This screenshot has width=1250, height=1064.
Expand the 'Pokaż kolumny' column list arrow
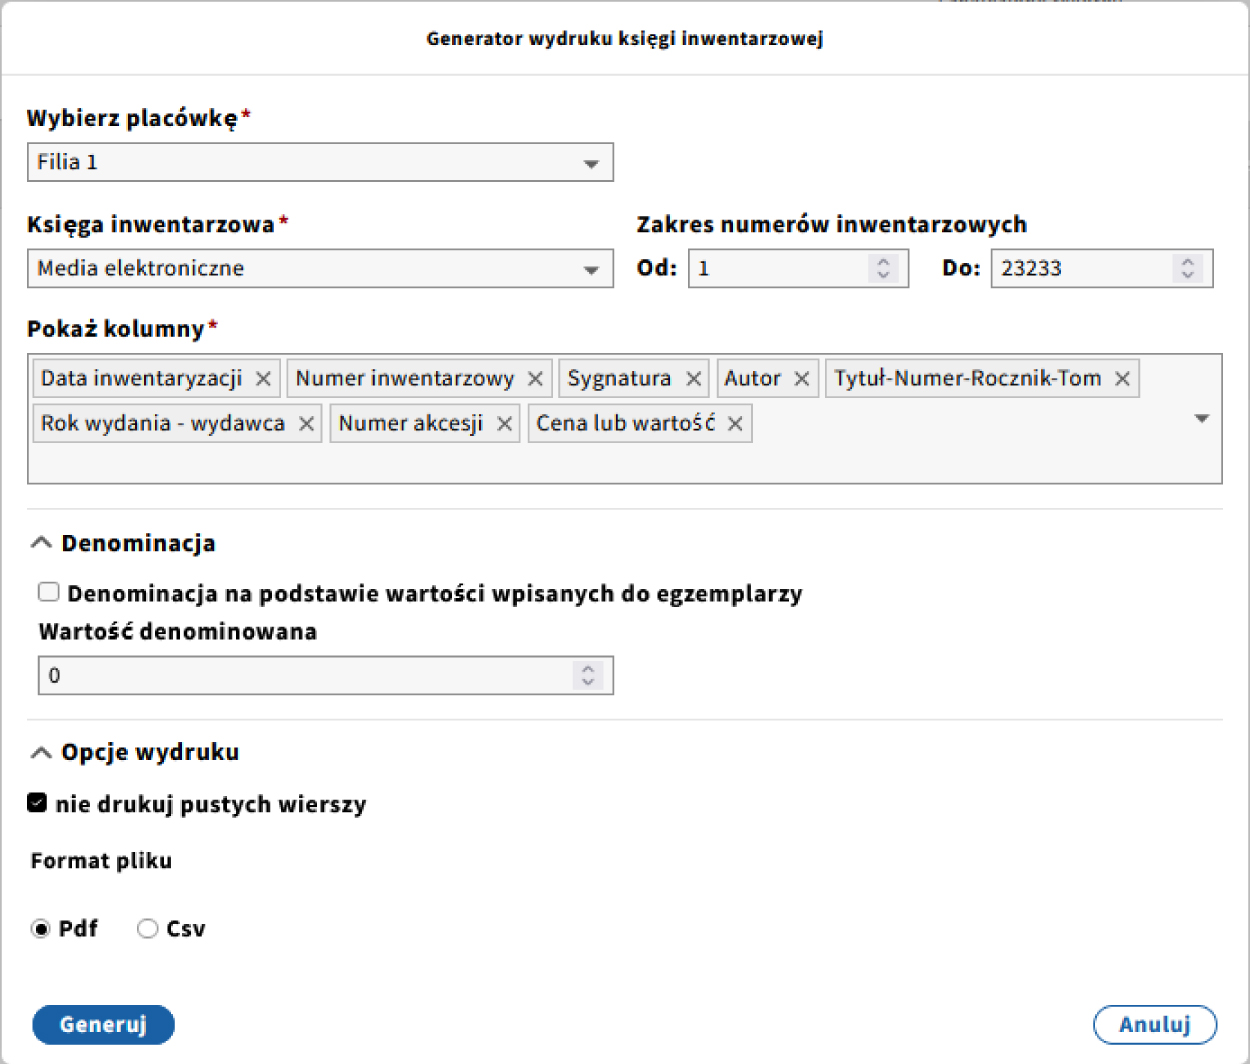[1202, 419]
